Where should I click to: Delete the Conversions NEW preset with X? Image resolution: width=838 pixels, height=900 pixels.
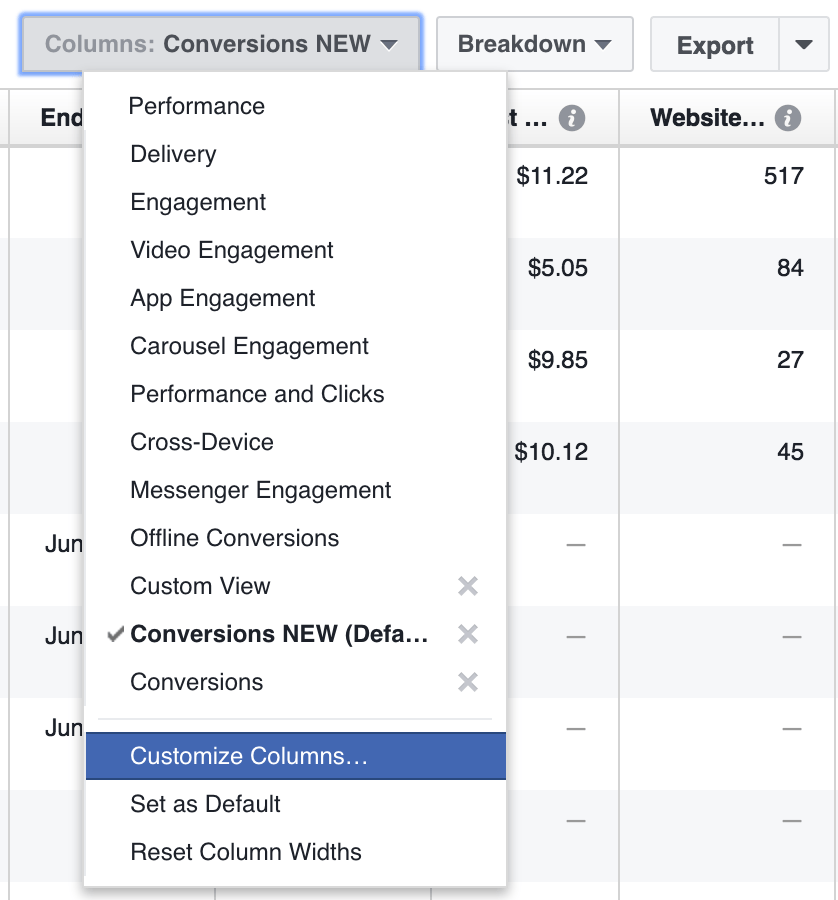468,634
